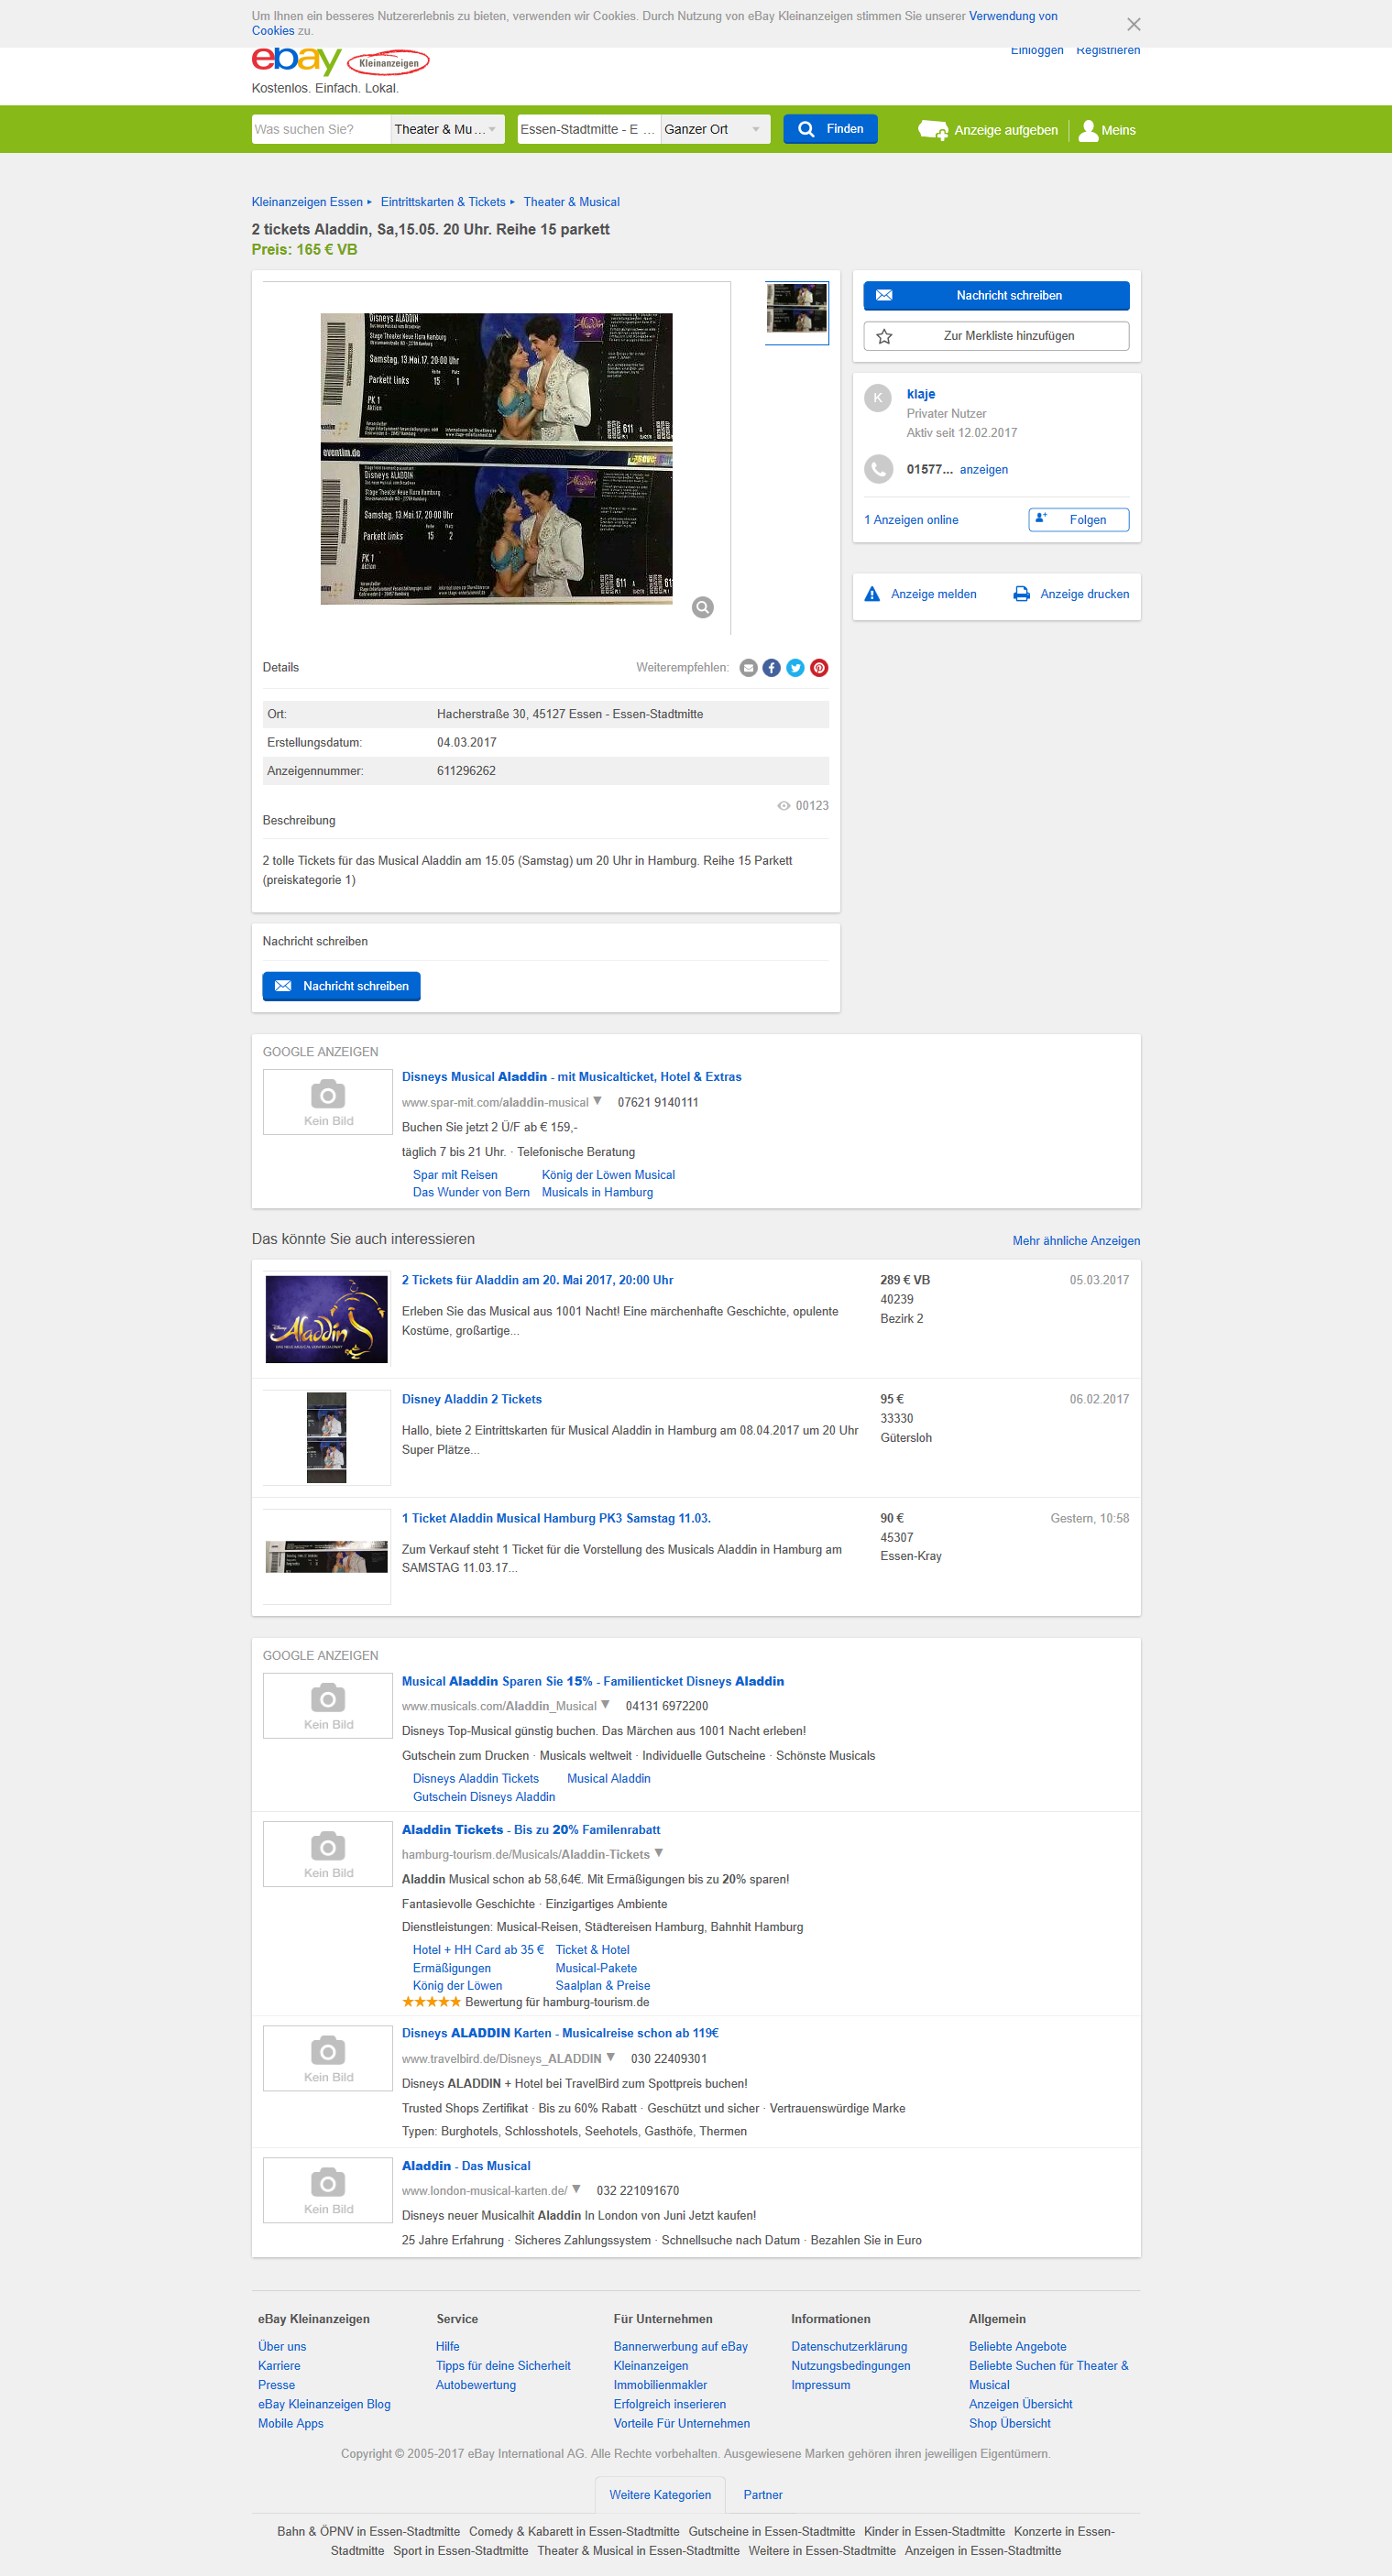Go to Theater & Musical breadcrumb
This screenshot has height=2576, width=1392.
571,202
